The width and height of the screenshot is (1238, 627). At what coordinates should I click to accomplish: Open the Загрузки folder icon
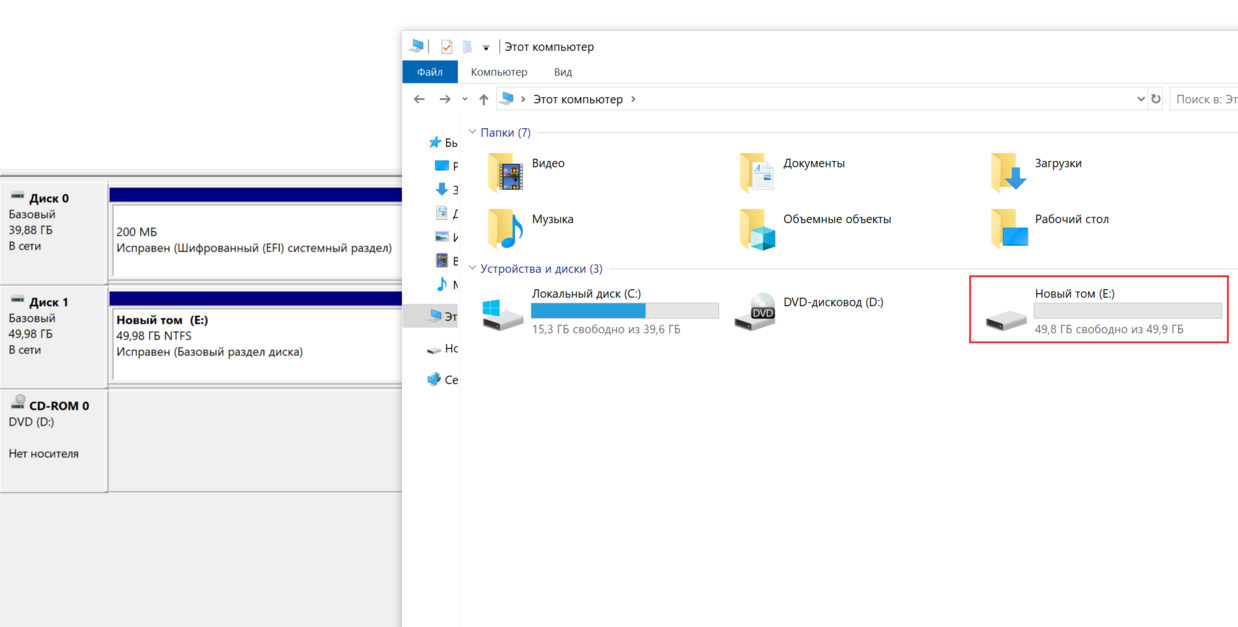pos(1009,172)
